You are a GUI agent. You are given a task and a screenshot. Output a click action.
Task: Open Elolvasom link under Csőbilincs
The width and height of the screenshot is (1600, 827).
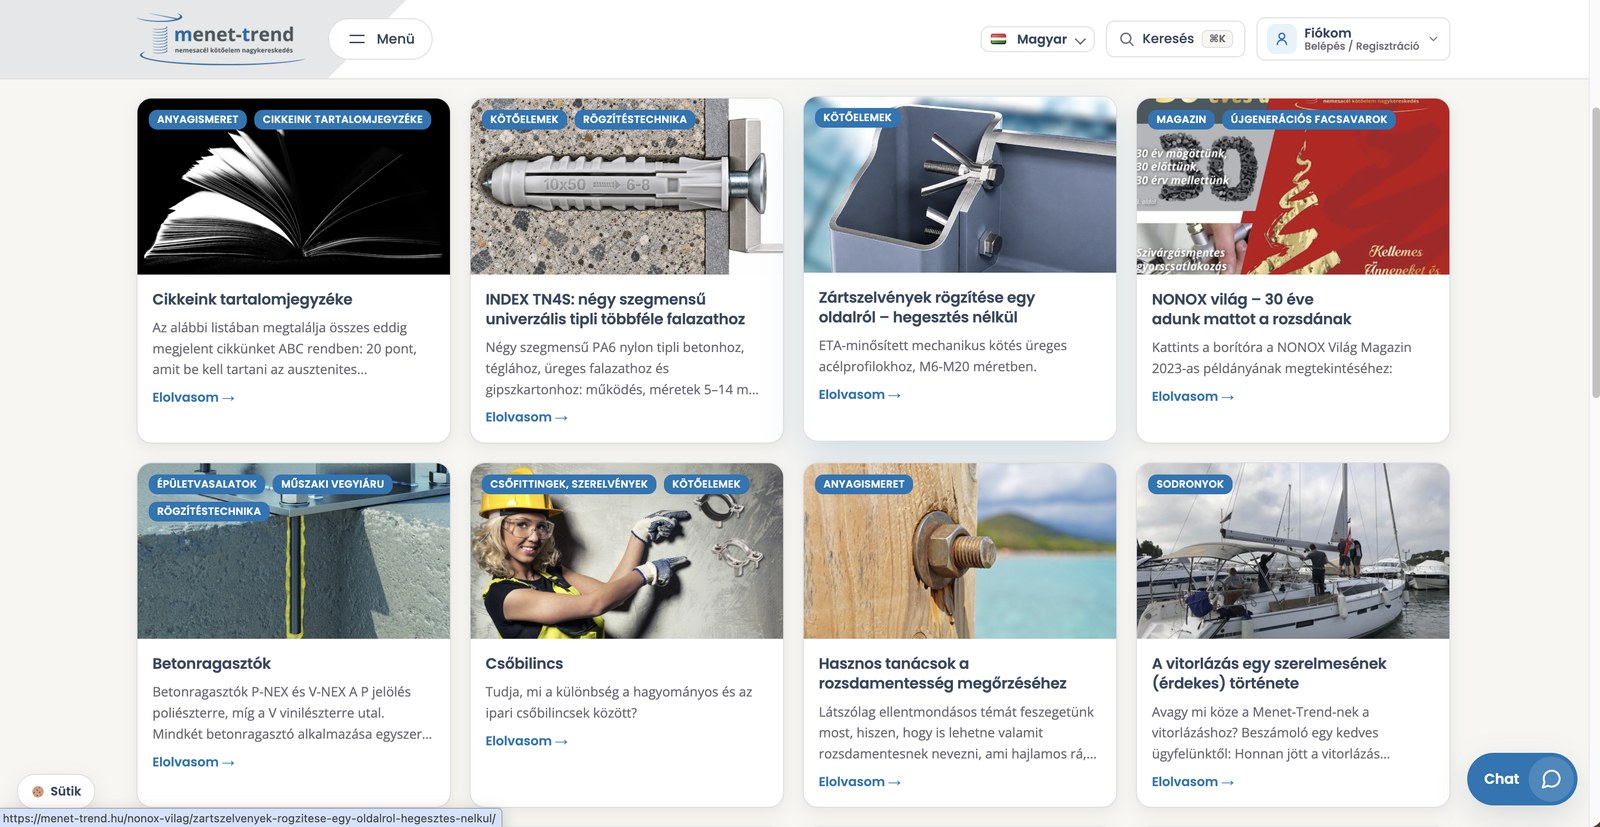tap(526, 741)
